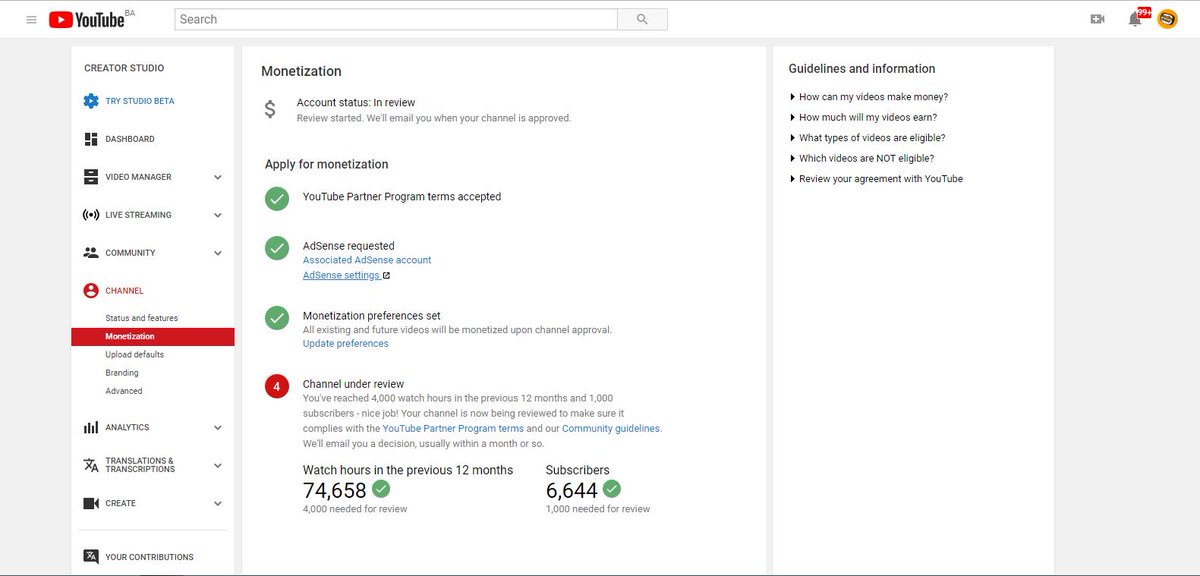The height and width of the screenshot is (576, 1200).
Task: Open Upload defaults settings
Action: [135, 355]
